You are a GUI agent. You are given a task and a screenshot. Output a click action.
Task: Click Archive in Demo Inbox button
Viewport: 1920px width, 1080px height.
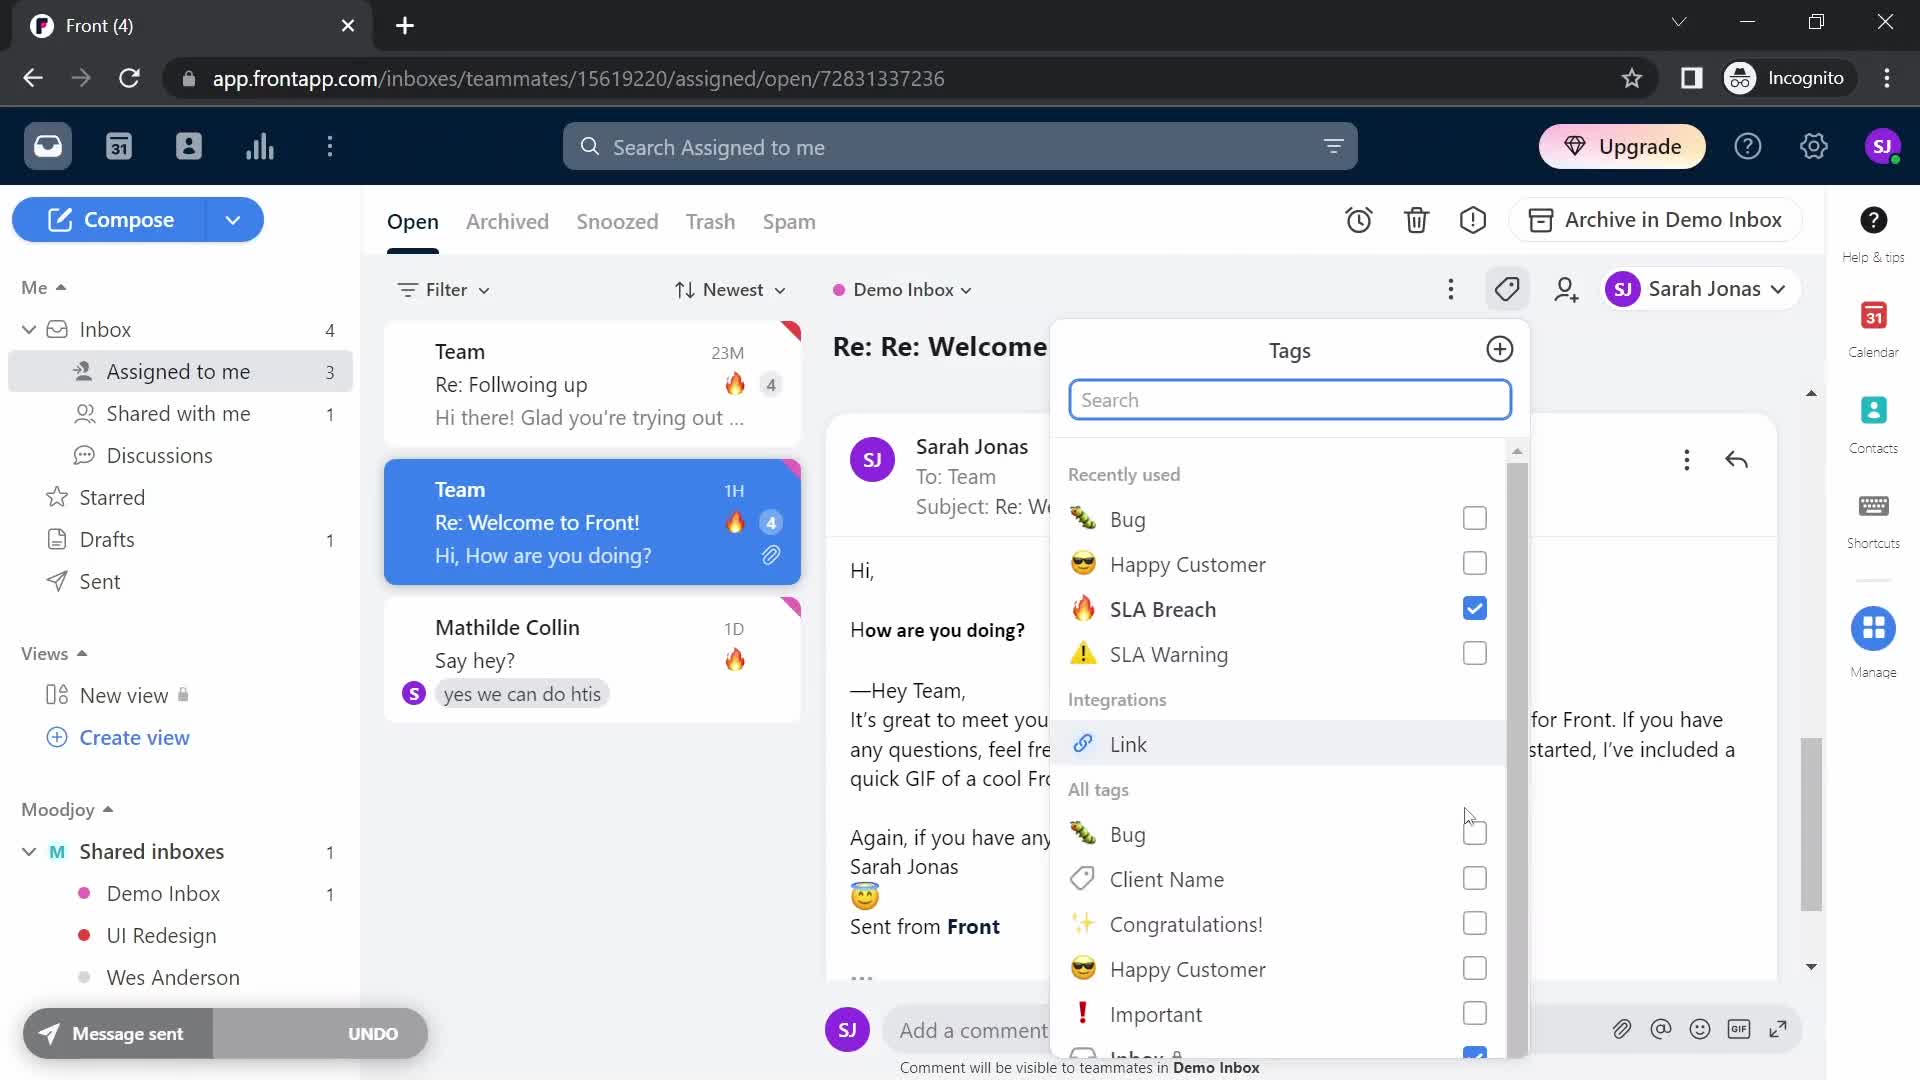tap(1656, 220)
